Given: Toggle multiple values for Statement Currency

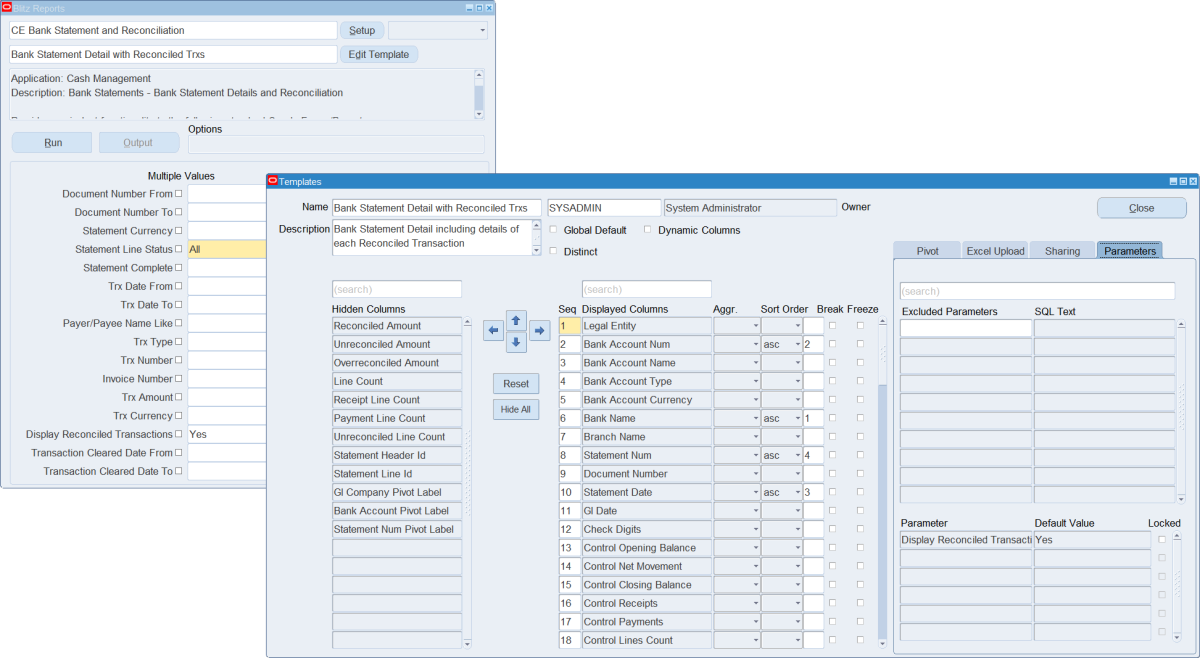Looking at the screenshot, I should tap(179, 231).
